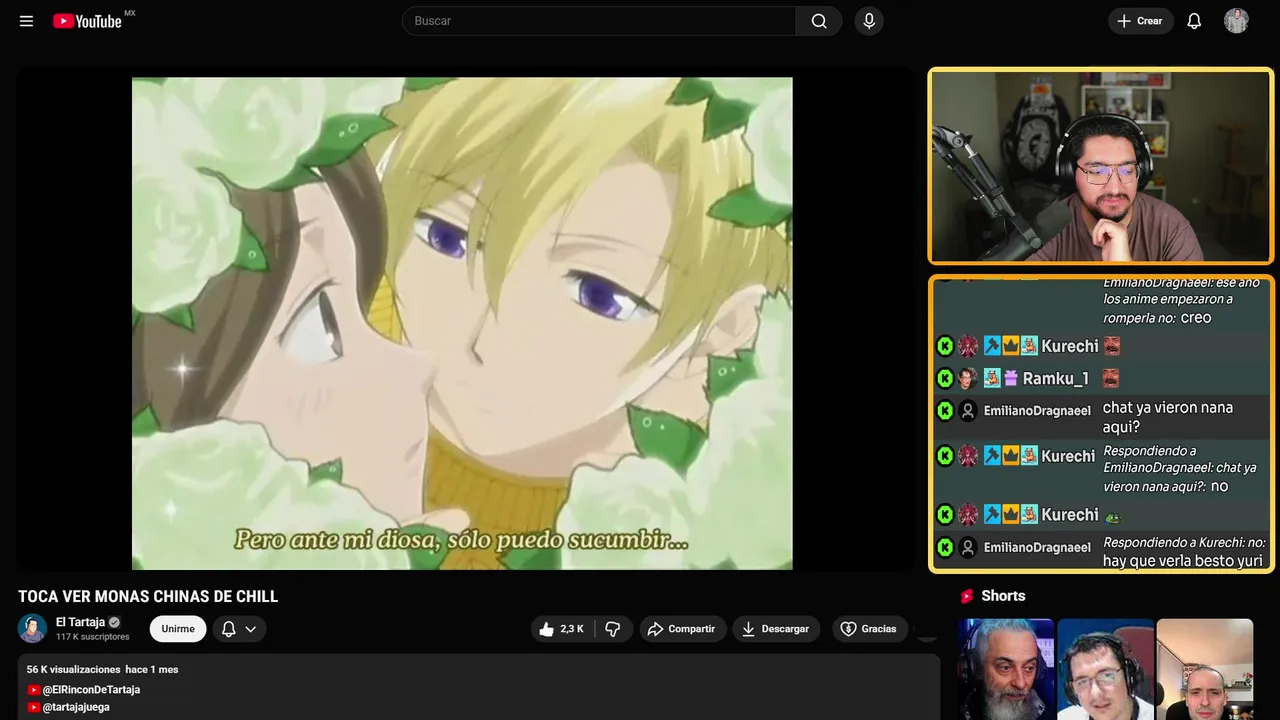
Task: Click the streamer webcam overlay
Action: point(1101,166)
